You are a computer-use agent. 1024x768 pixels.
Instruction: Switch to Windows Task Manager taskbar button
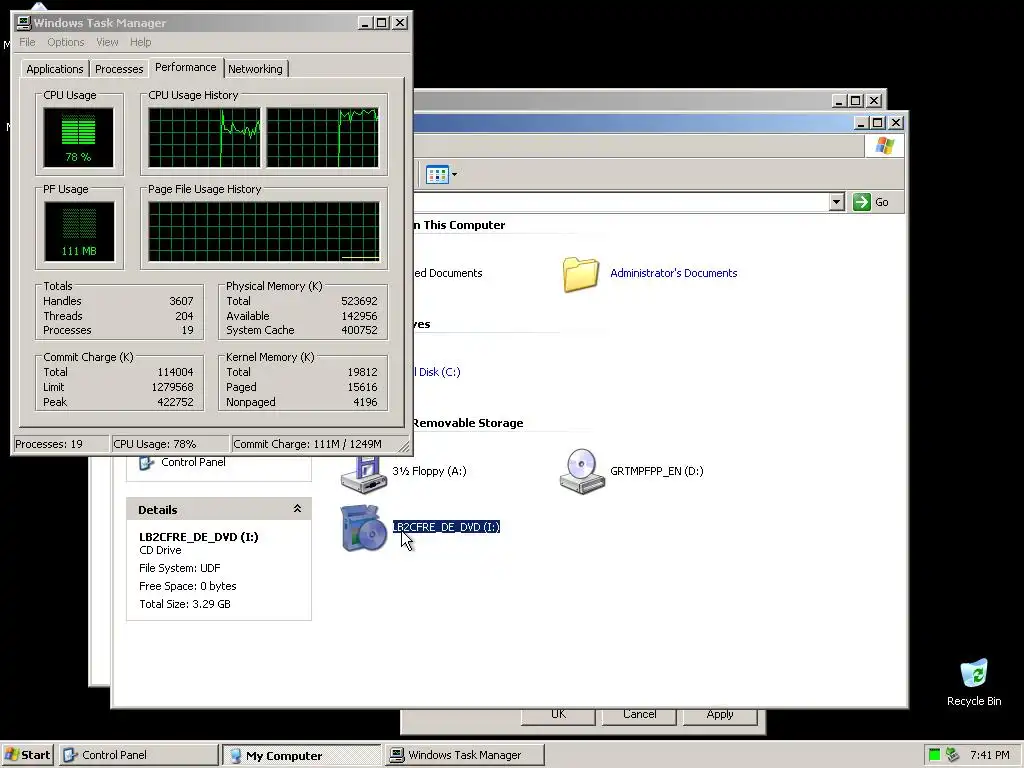(464, 755)
